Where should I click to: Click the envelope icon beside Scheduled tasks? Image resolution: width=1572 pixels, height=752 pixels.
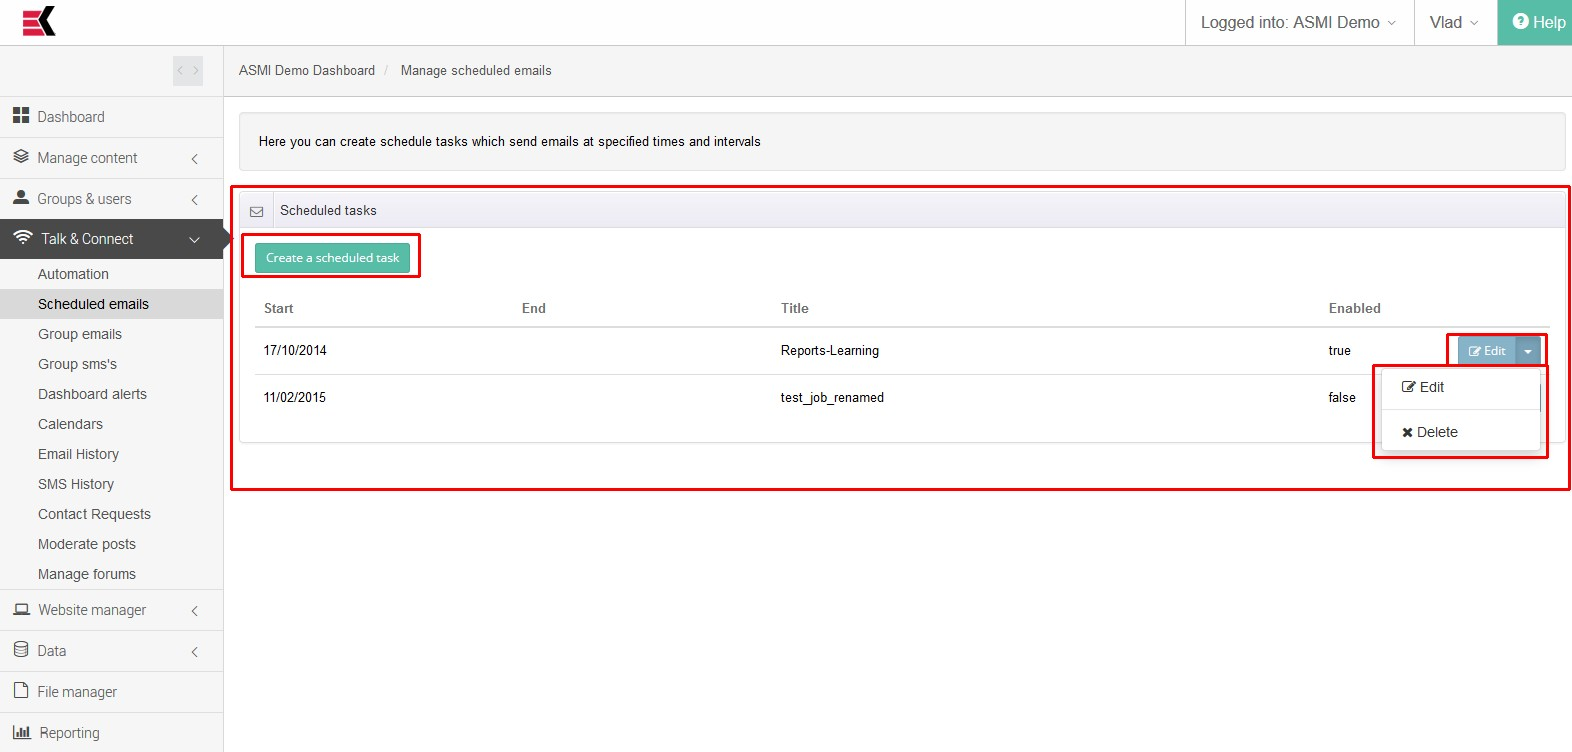pos(257,211)
